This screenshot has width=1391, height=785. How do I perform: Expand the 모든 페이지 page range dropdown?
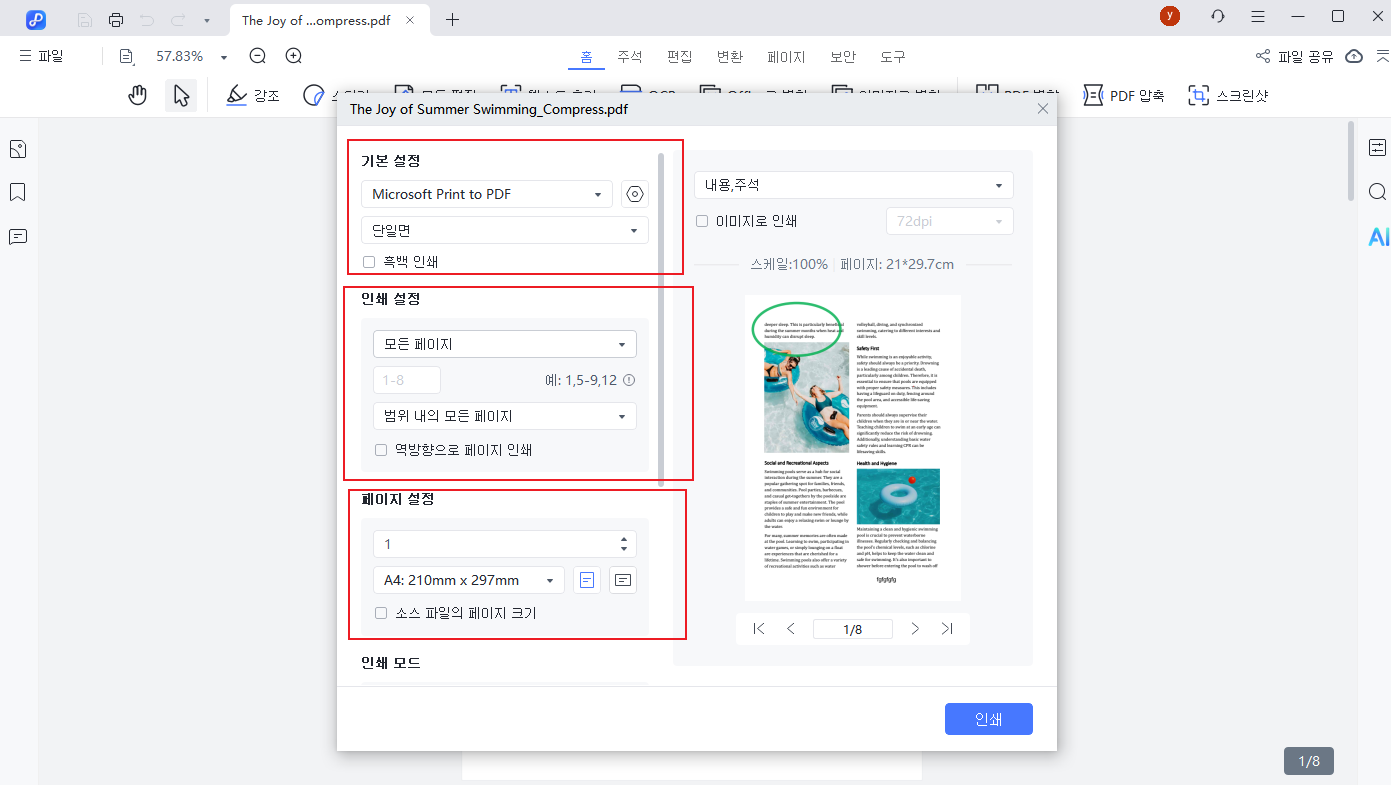(504, 344)
